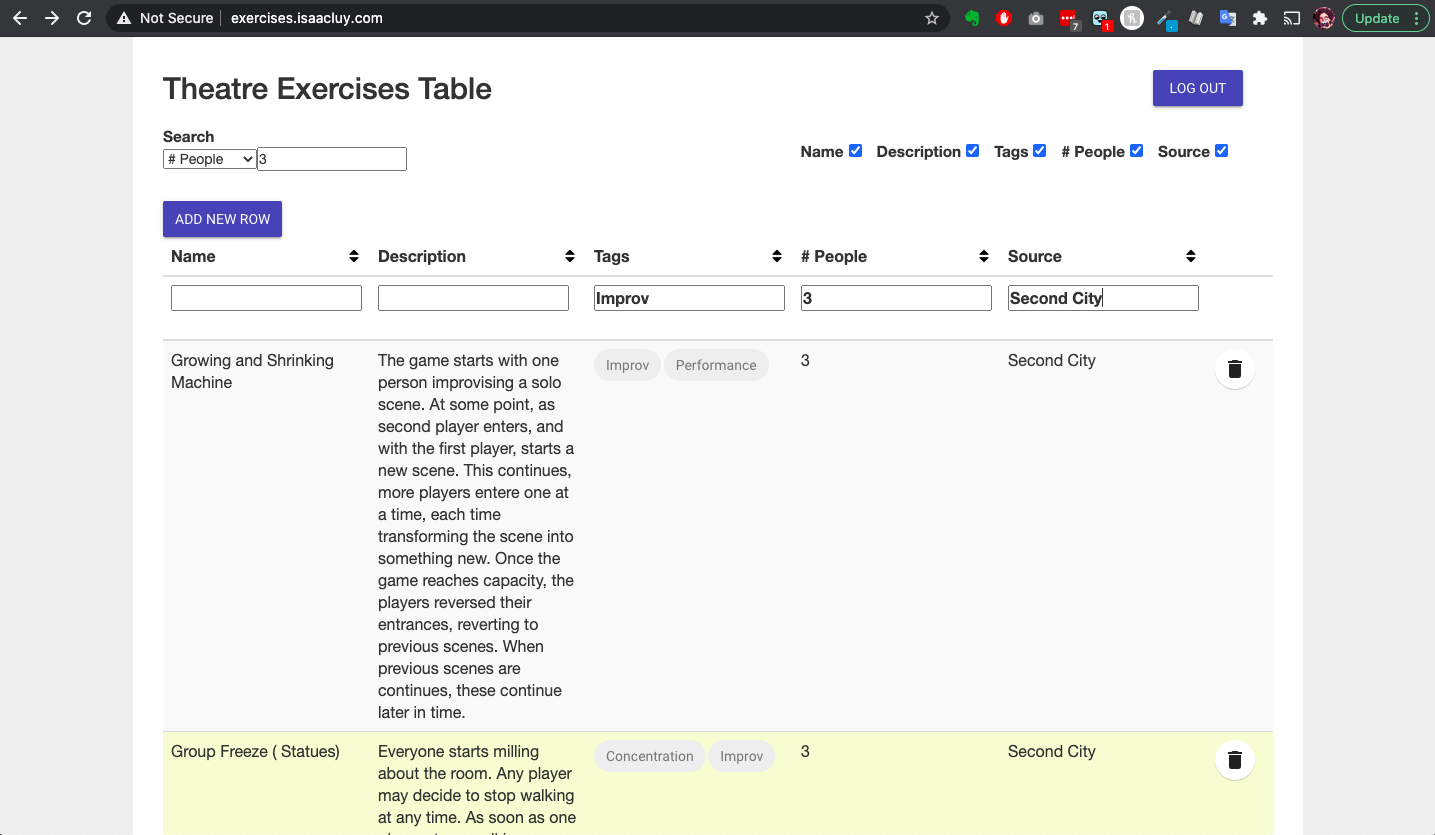Sort table by Name column arrows

point(354,257)
